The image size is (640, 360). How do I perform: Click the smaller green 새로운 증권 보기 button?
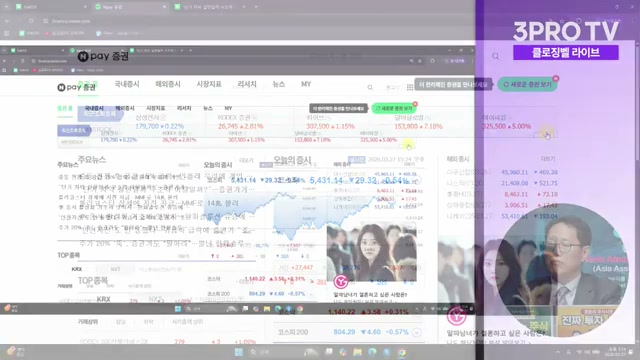[393, 108]
